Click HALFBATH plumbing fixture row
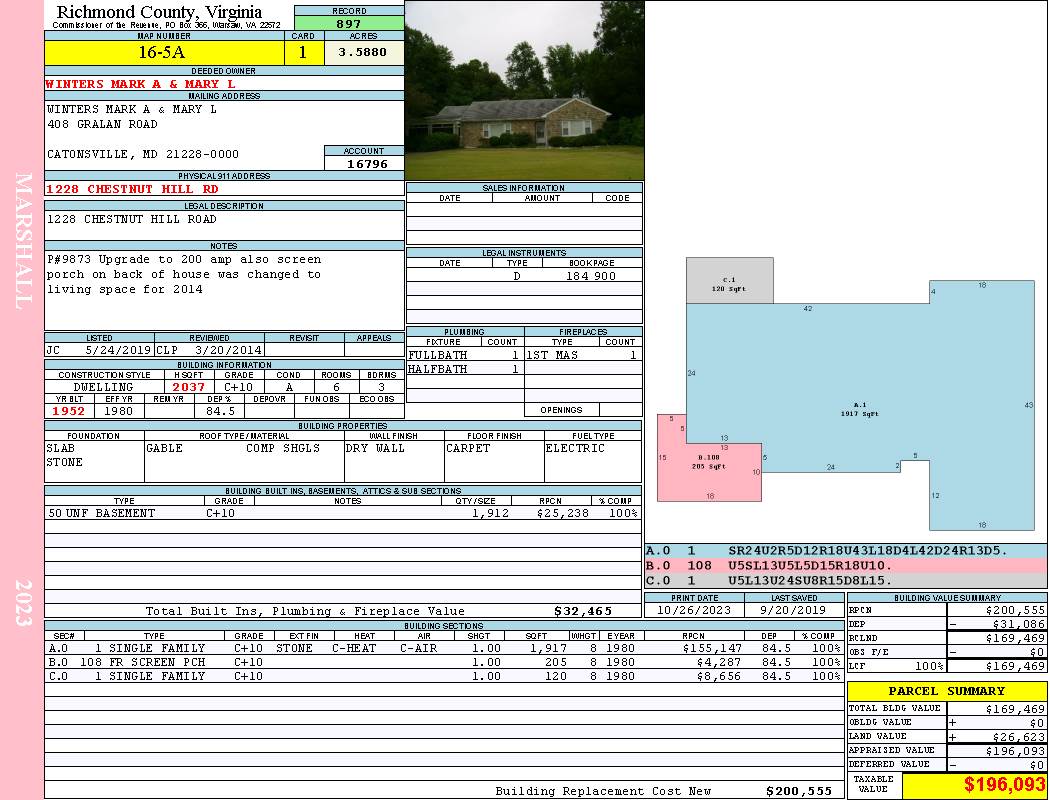Screen dimensions: 1050x800 [464, 369]
